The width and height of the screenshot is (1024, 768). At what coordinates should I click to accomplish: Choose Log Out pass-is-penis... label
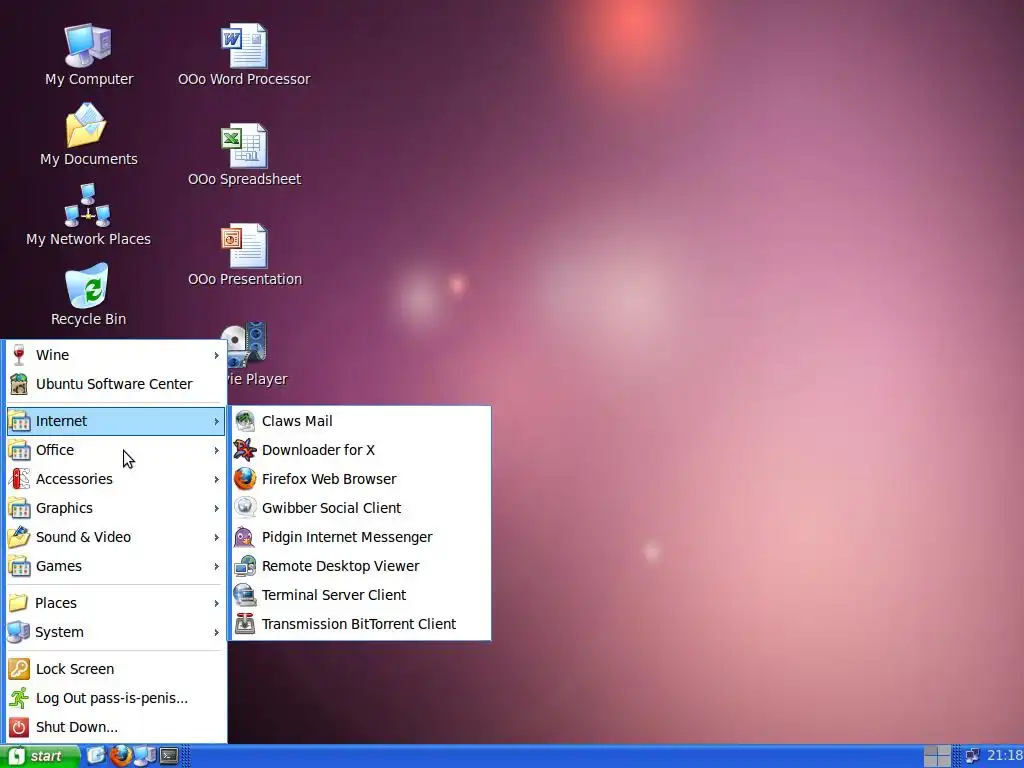pyautogui.click(x=112, y=698)
